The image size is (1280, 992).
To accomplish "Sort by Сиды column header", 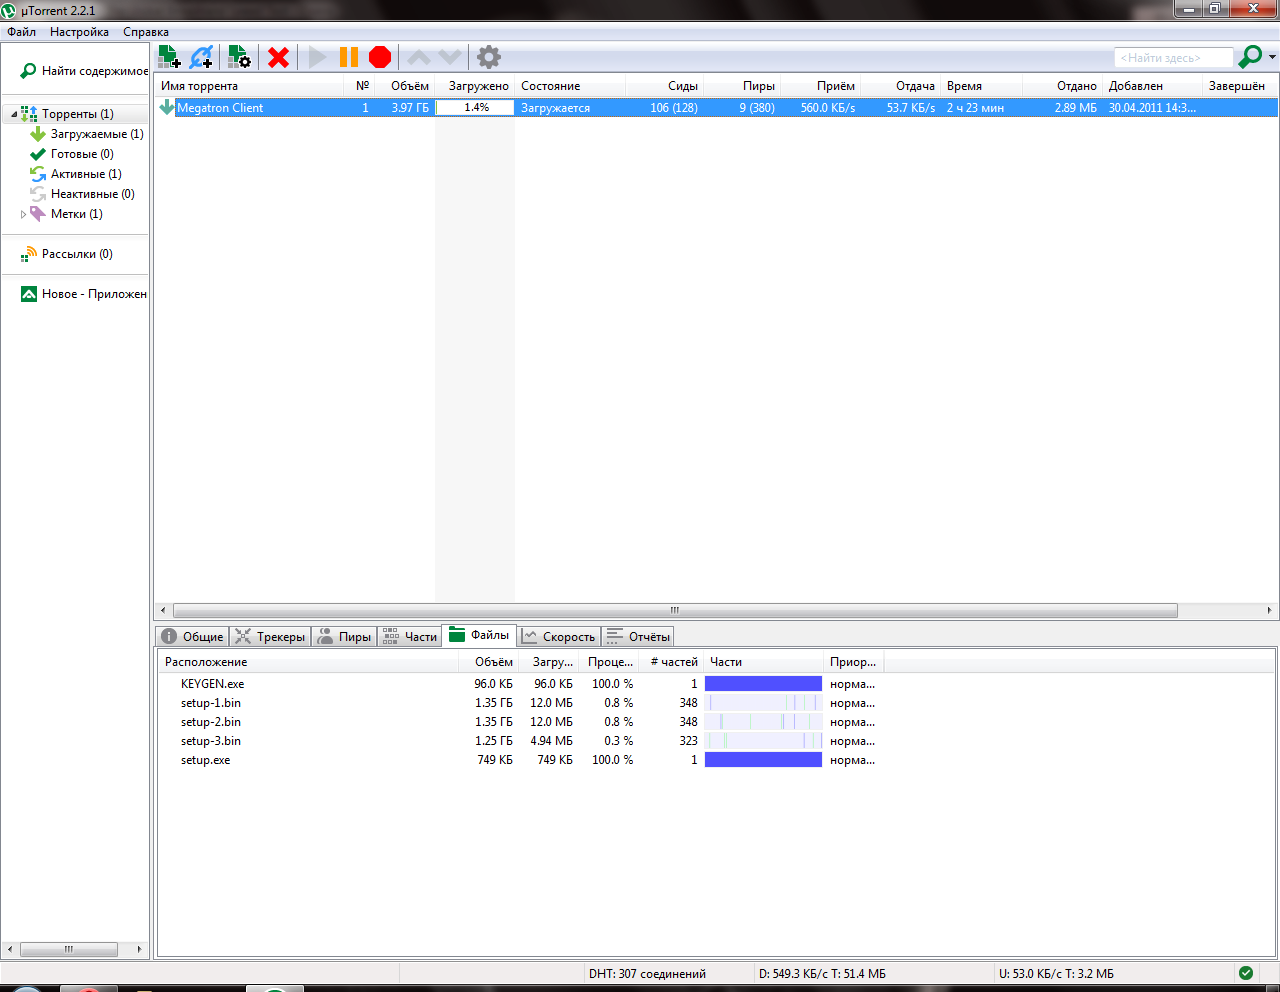I will [x=665, y=86].
